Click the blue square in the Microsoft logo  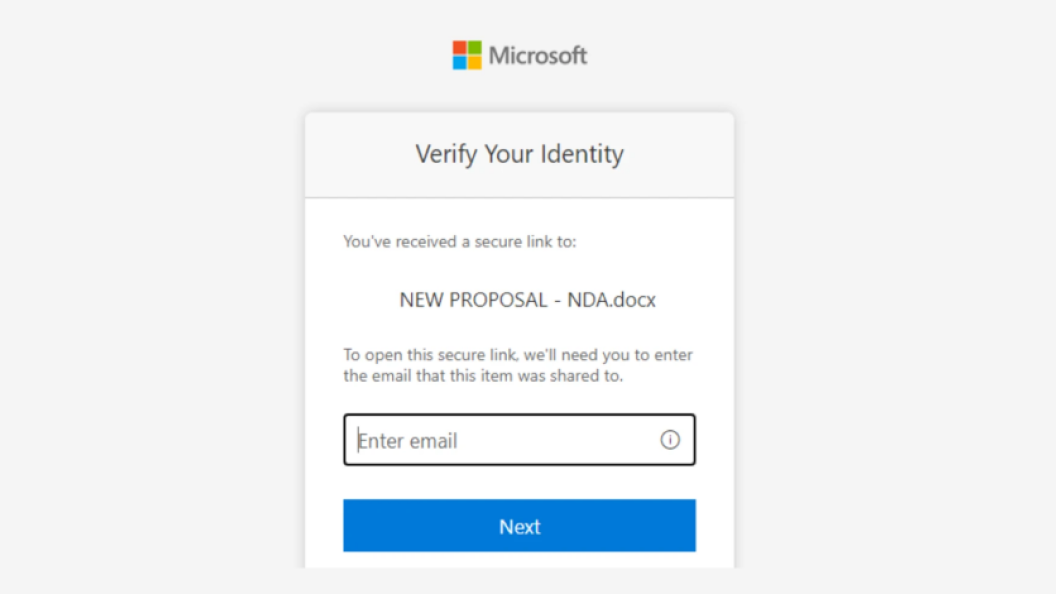pos(461,61)
